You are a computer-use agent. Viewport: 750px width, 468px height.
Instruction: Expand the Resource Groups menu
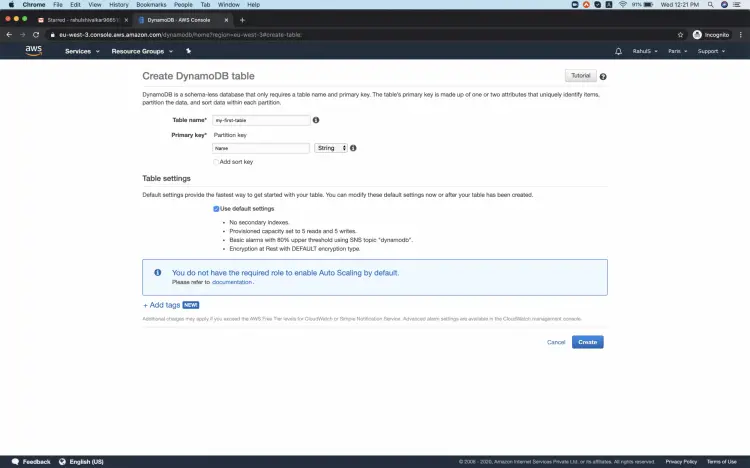point(142,51)
